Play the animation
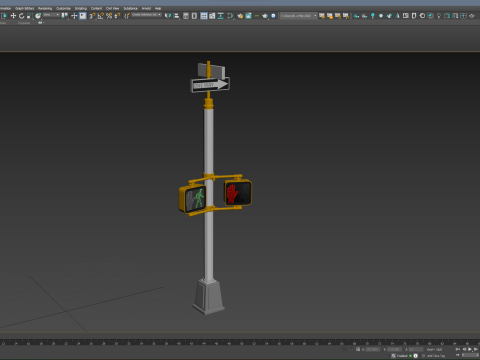The width and height of the screenshot is (480, 360). pyautogui.click(x=470, y=349)
